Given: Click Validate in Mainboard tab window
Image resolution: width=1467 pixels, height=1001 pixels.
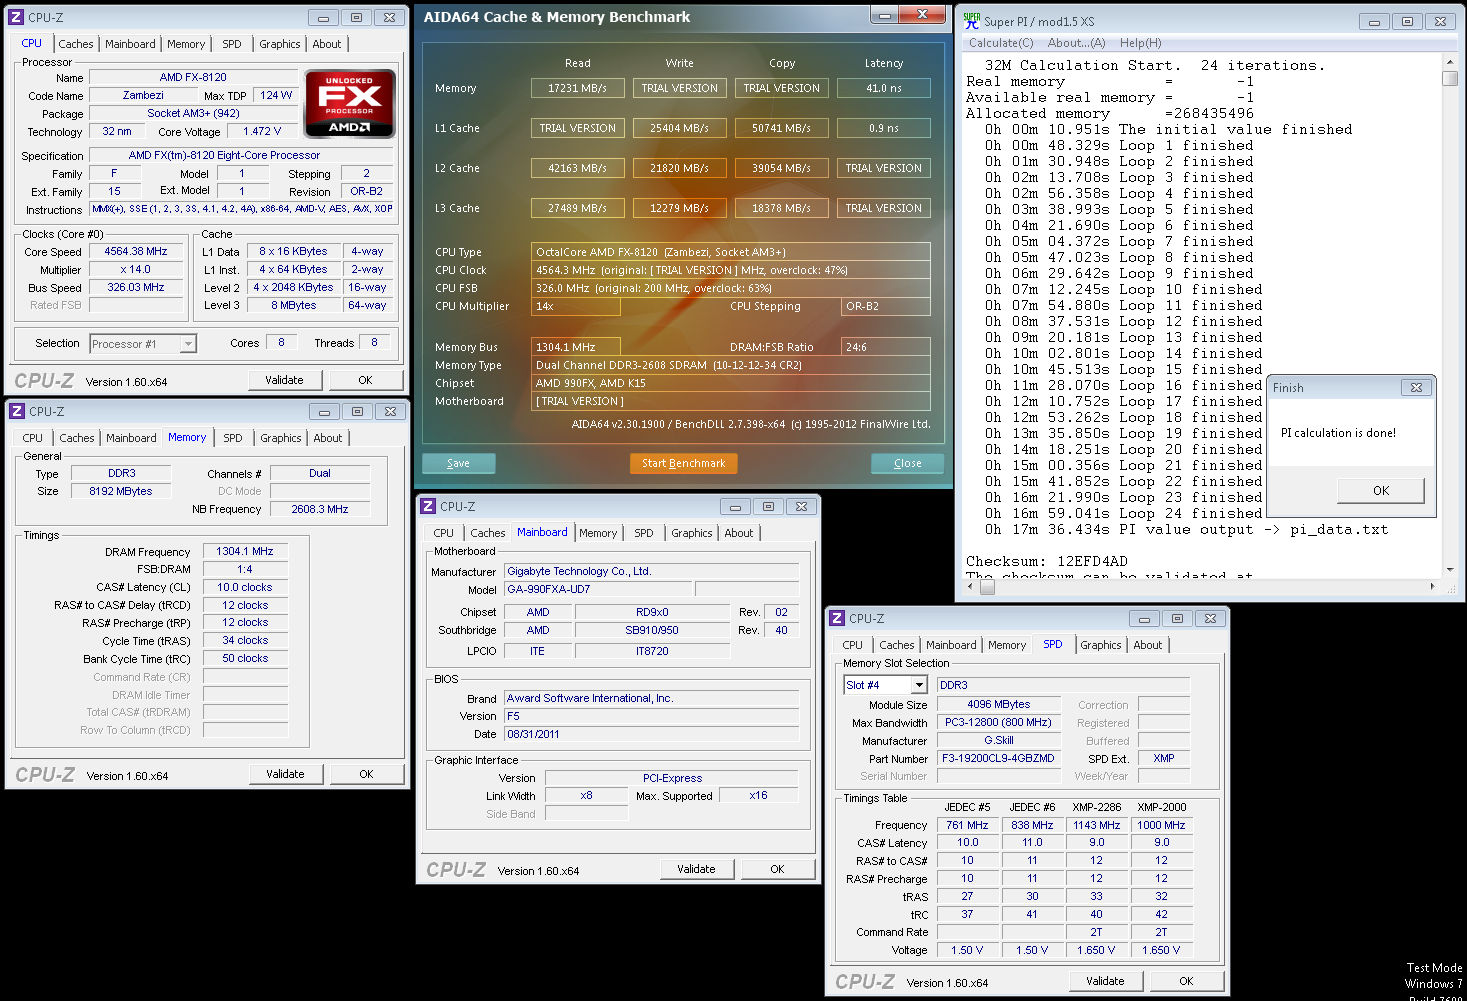Looking at the screenshot, I should coord(697,869).
